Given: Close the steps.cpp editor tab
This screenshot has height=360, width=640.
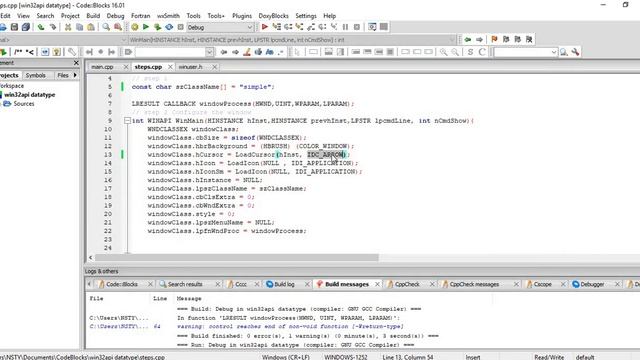Looking at the screenshot, I should (170, 67).
